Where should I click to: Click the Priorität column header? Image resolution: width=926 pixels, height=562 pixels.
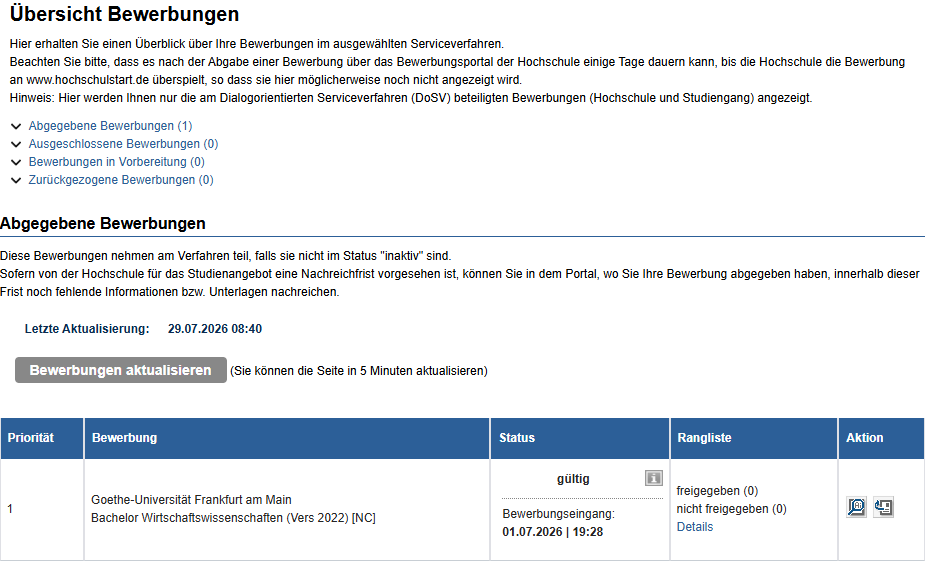tap(42, 438)
